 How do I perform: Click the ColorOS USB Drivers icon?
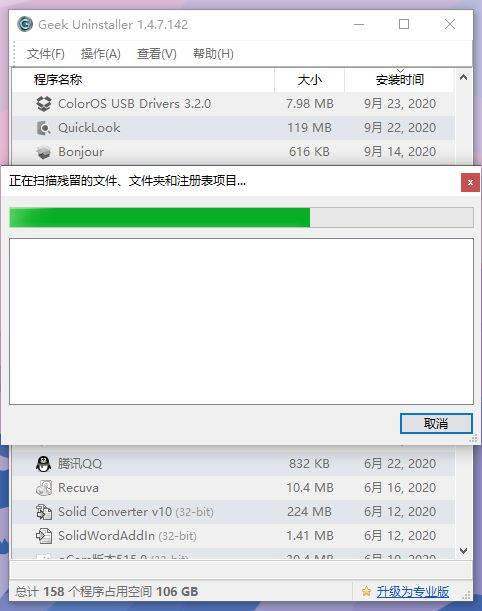[x=44, y=104]
